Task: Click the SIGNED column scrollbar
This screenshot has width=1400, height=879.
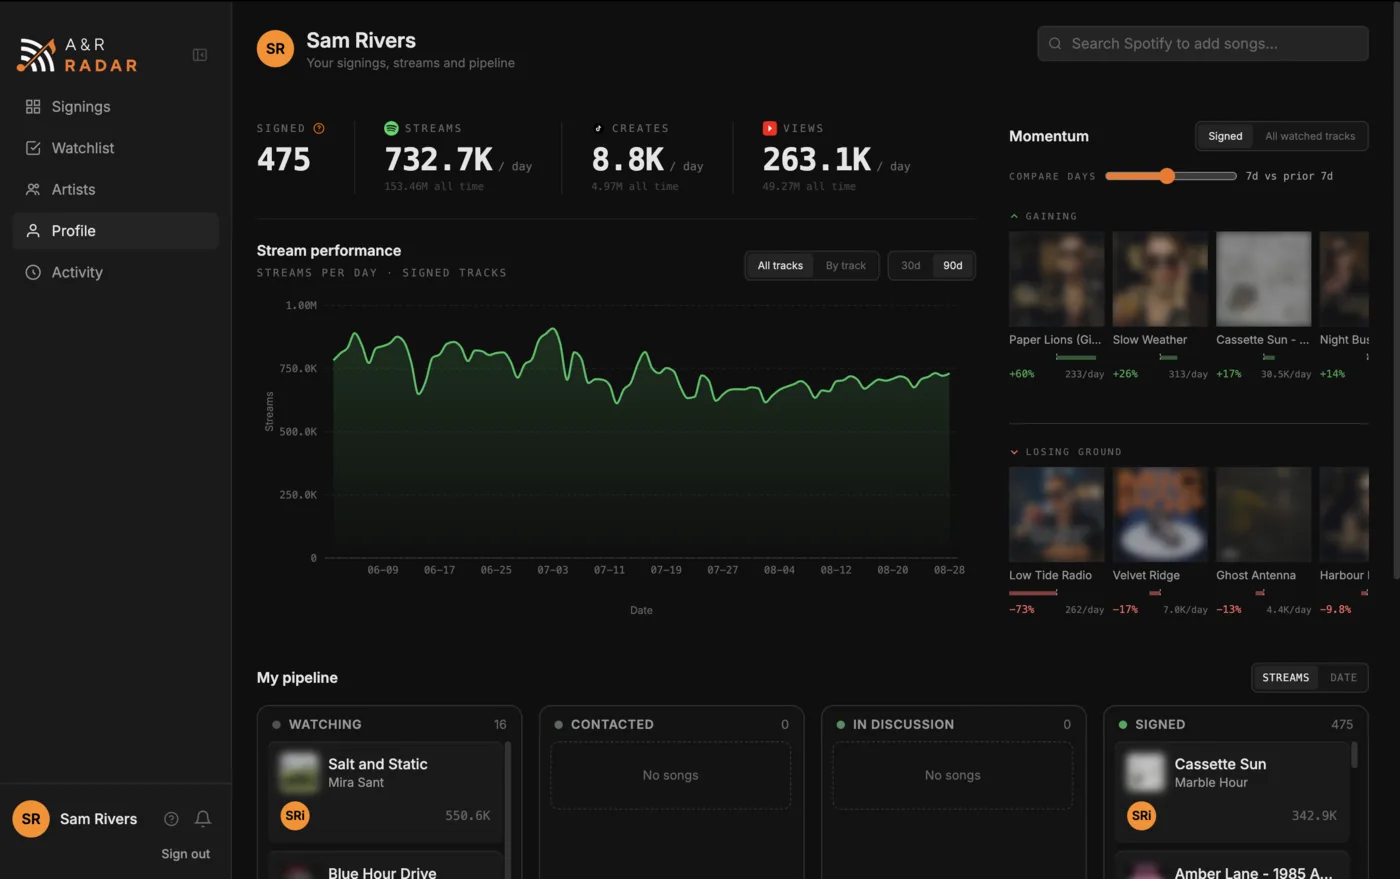Action: (1354, 755)
